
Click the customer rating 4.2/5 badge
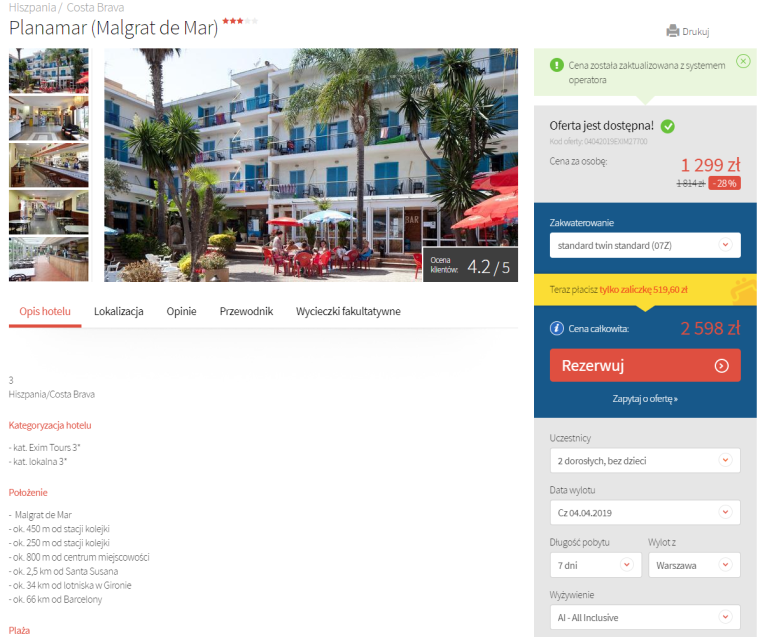470,265
